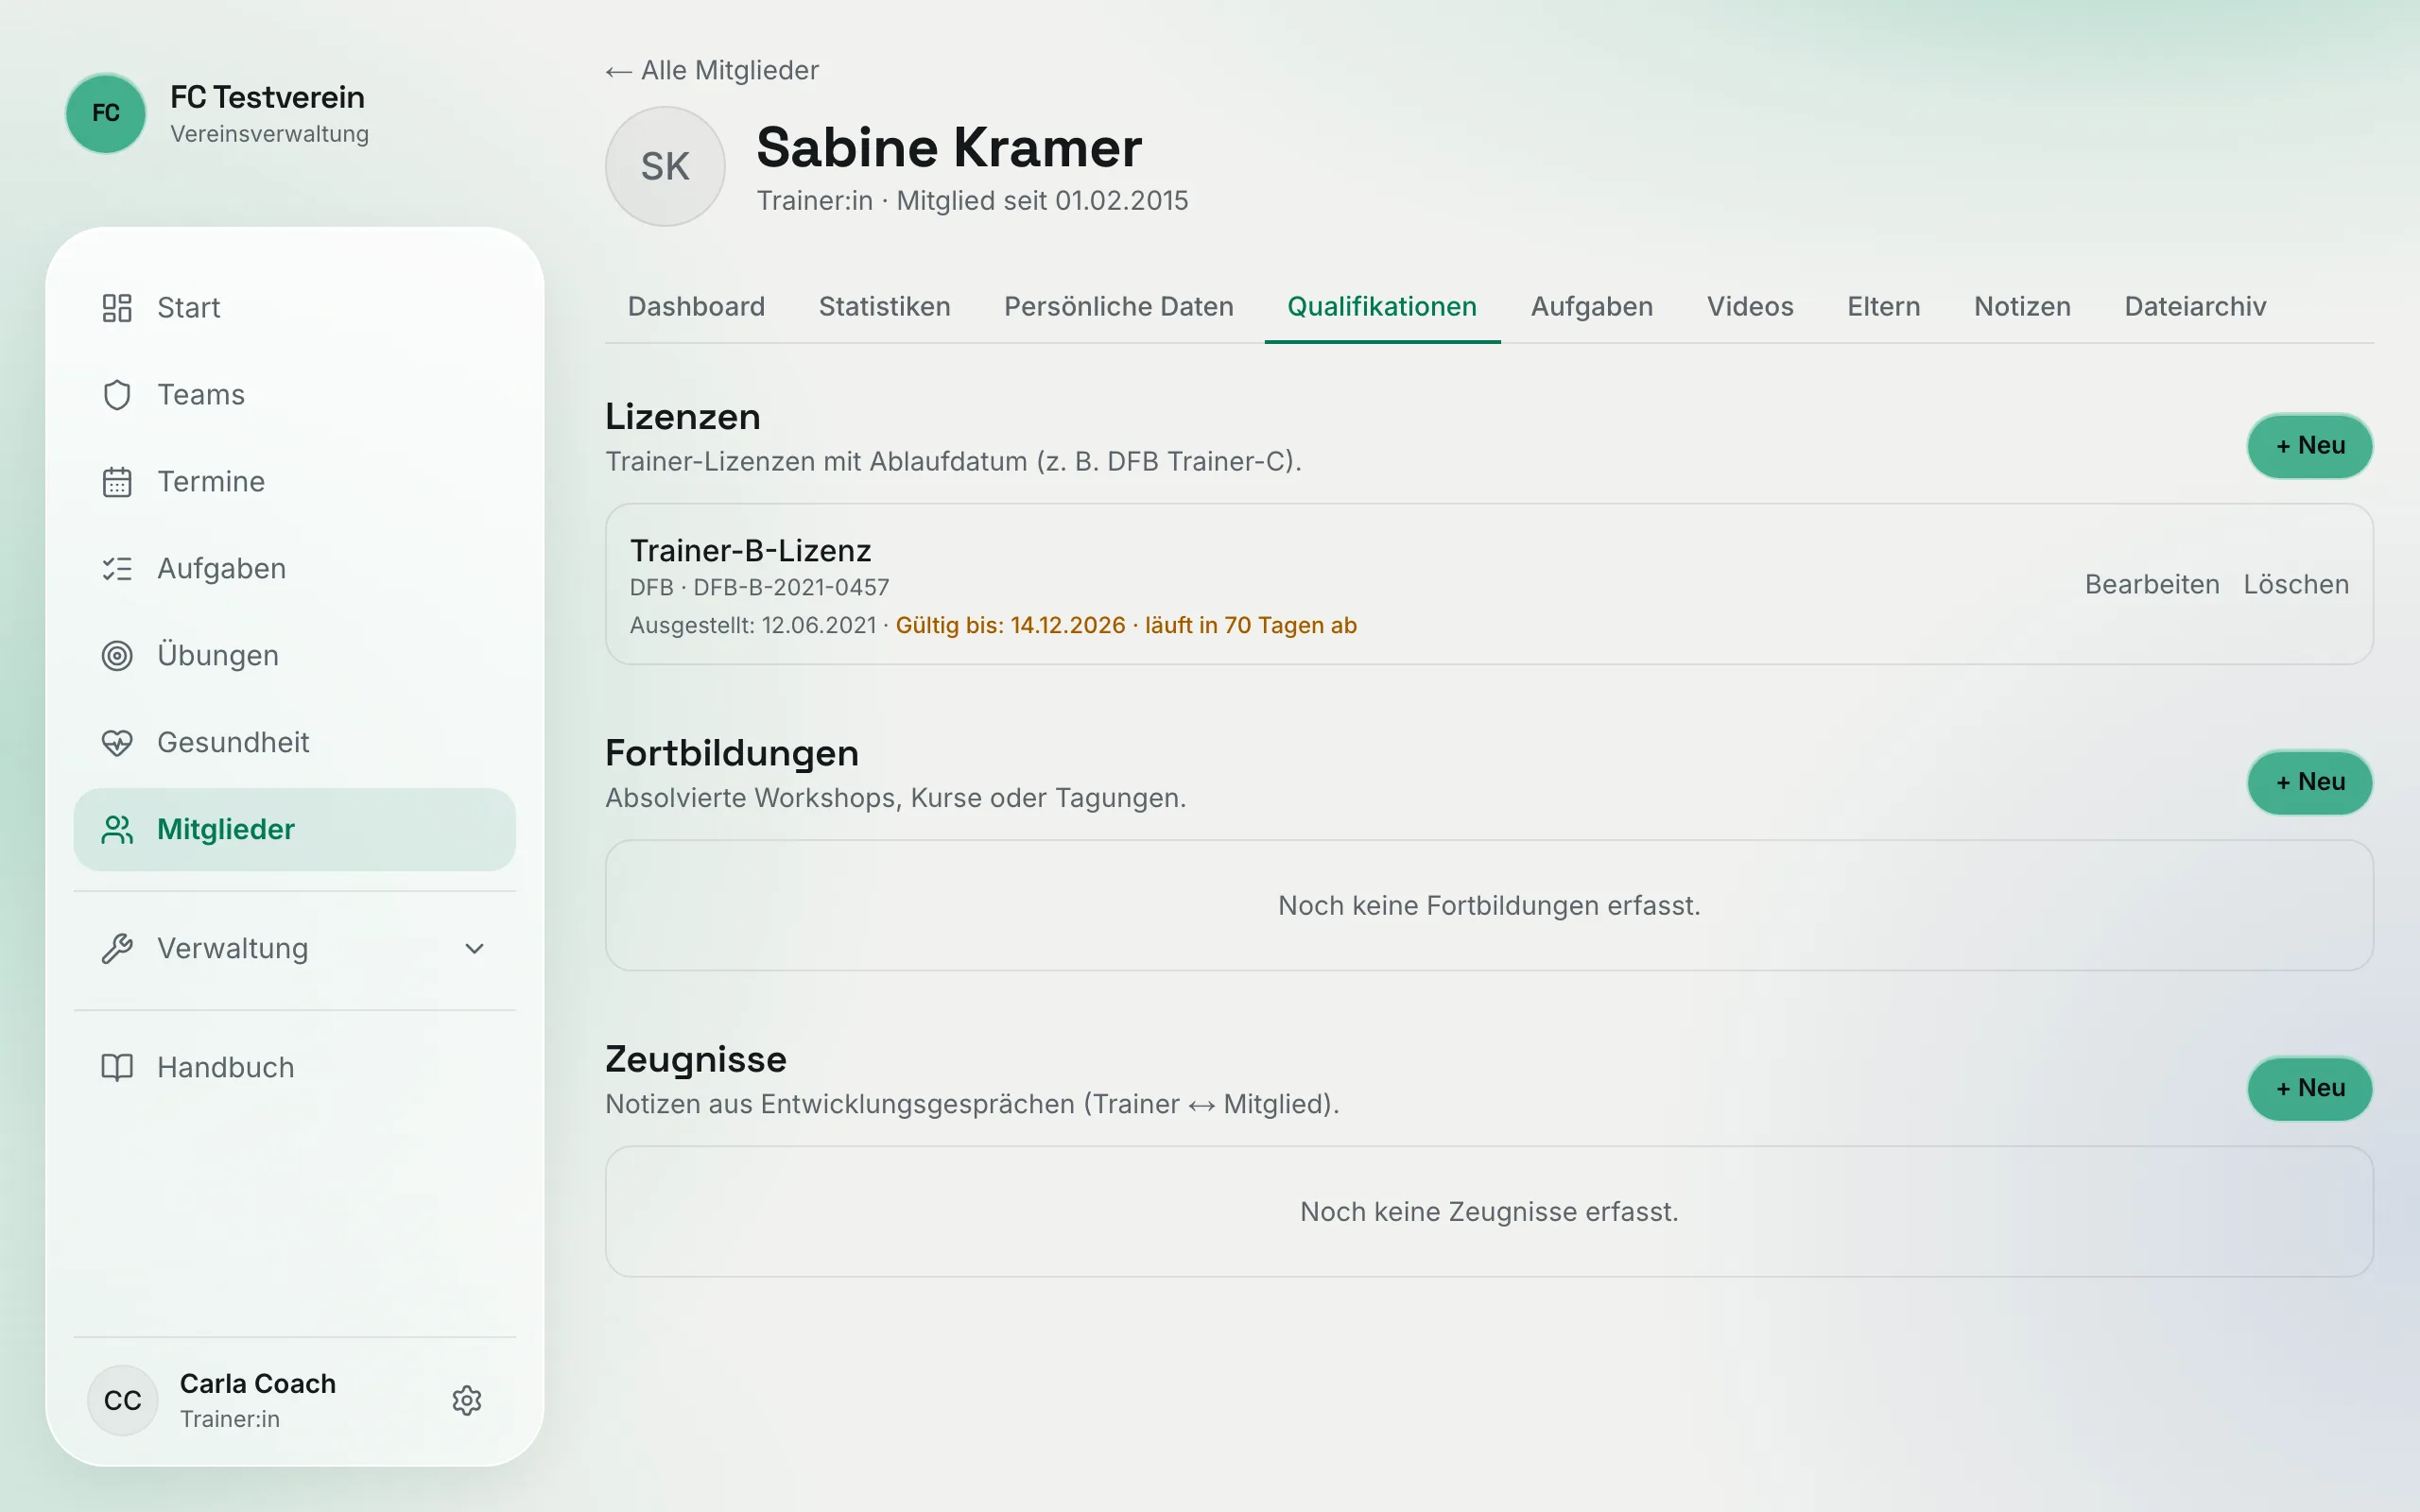Click the Verwaltung wrench icon
This screenshot has height=1512, width=2420.
pos(117,949)
